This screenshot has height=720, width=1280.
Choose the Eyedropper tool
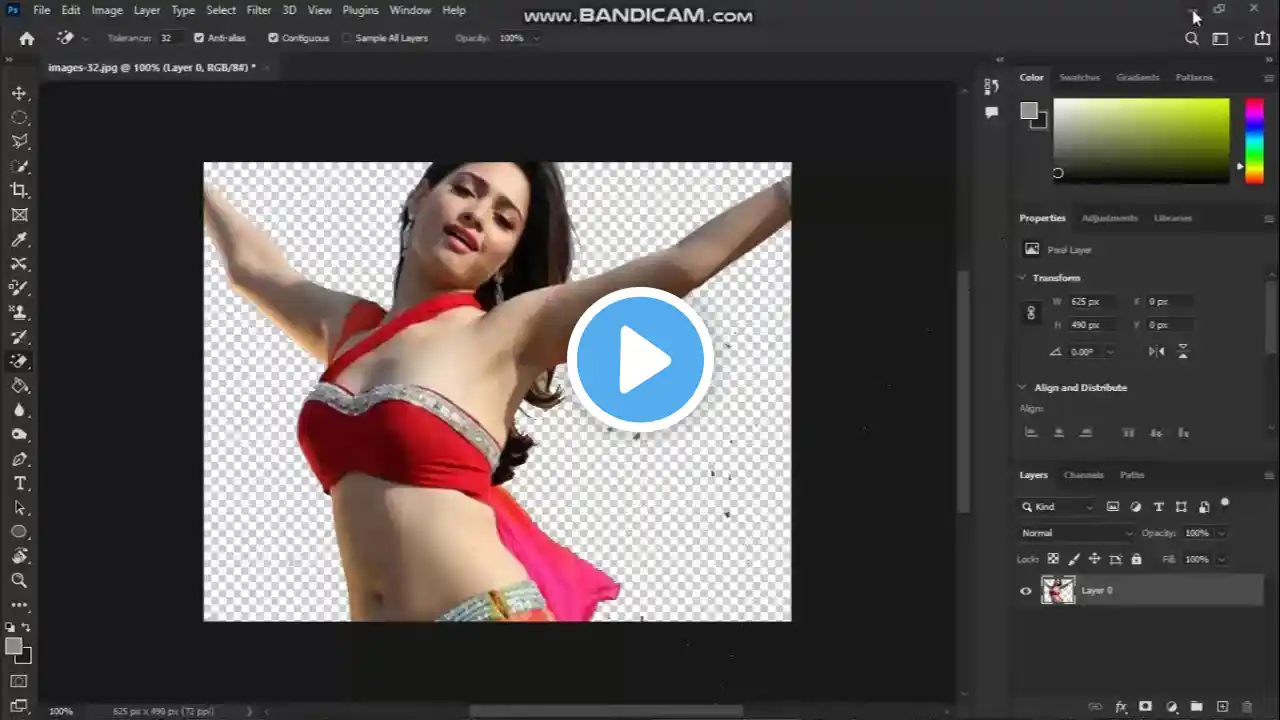coord(20,239)
